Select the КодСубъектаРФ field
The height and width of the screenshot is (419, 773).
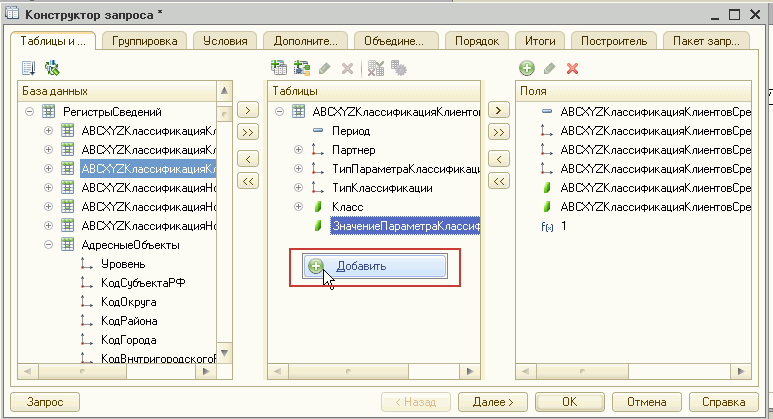click(x=143, y=283)
